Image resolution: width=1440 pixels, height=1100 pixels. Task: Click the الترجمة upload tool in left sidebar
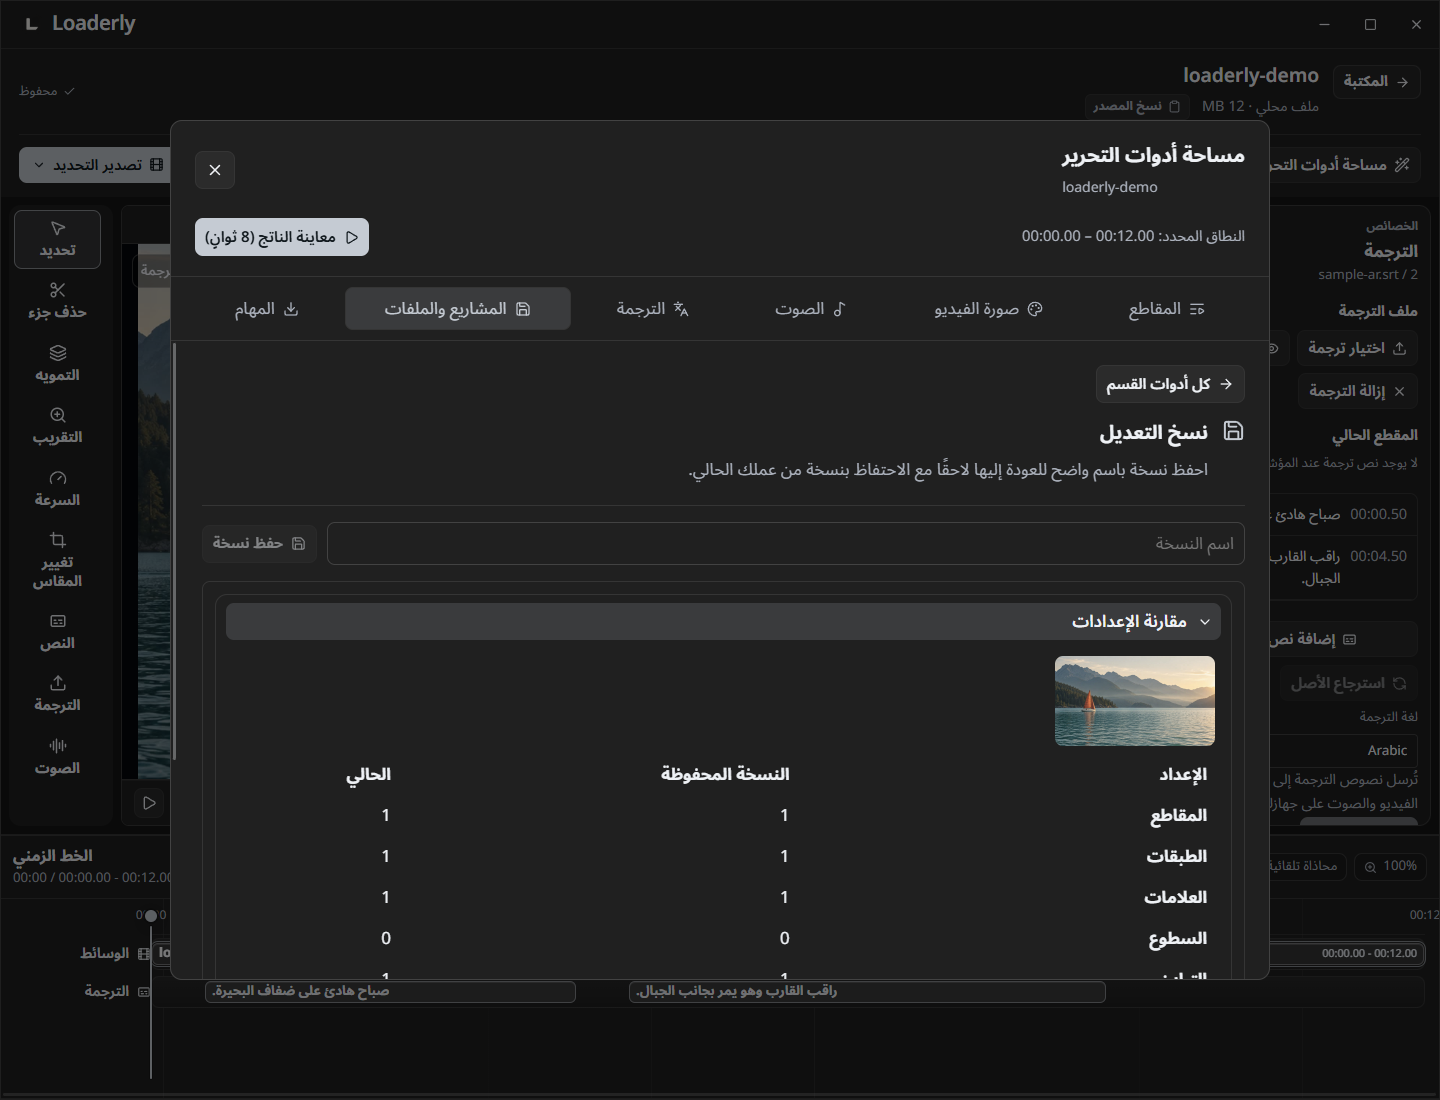[57, 694]
